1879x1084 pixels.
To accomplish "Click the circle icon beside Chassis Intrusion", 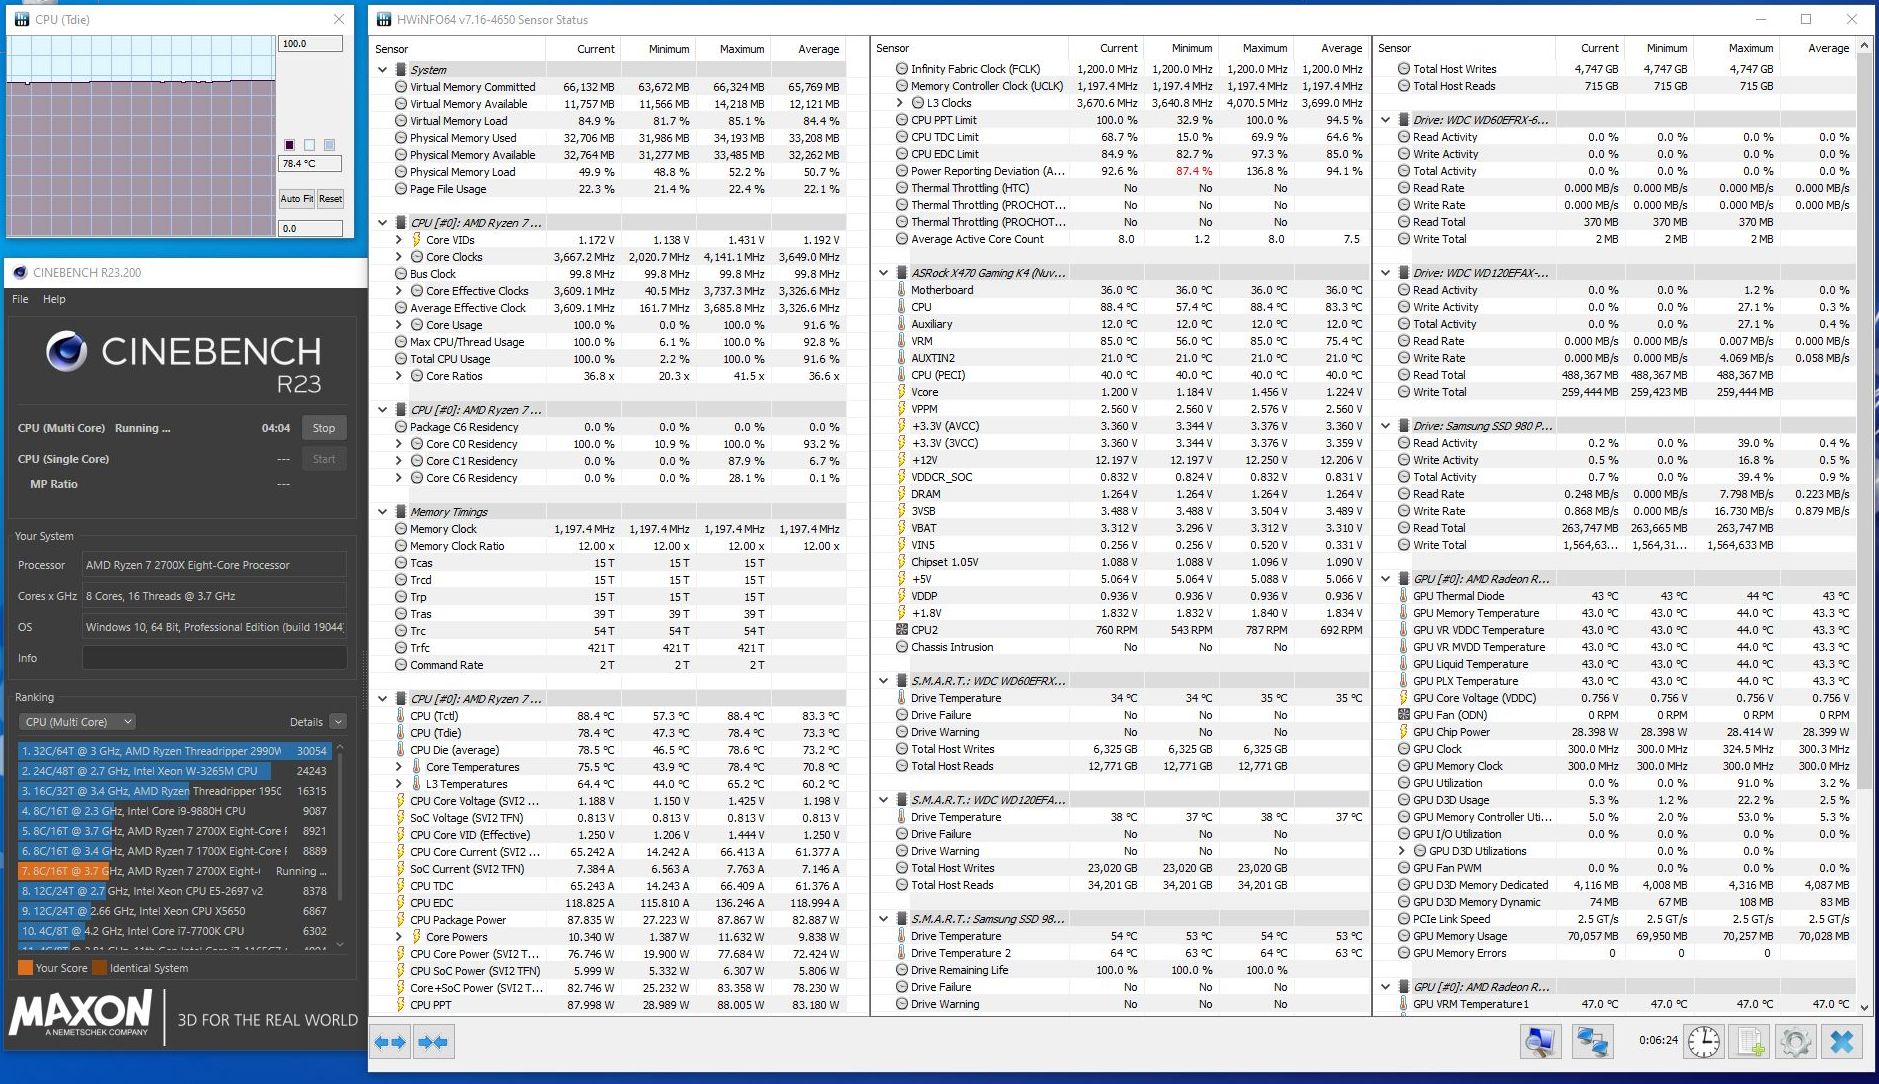I will pos(901,647).
